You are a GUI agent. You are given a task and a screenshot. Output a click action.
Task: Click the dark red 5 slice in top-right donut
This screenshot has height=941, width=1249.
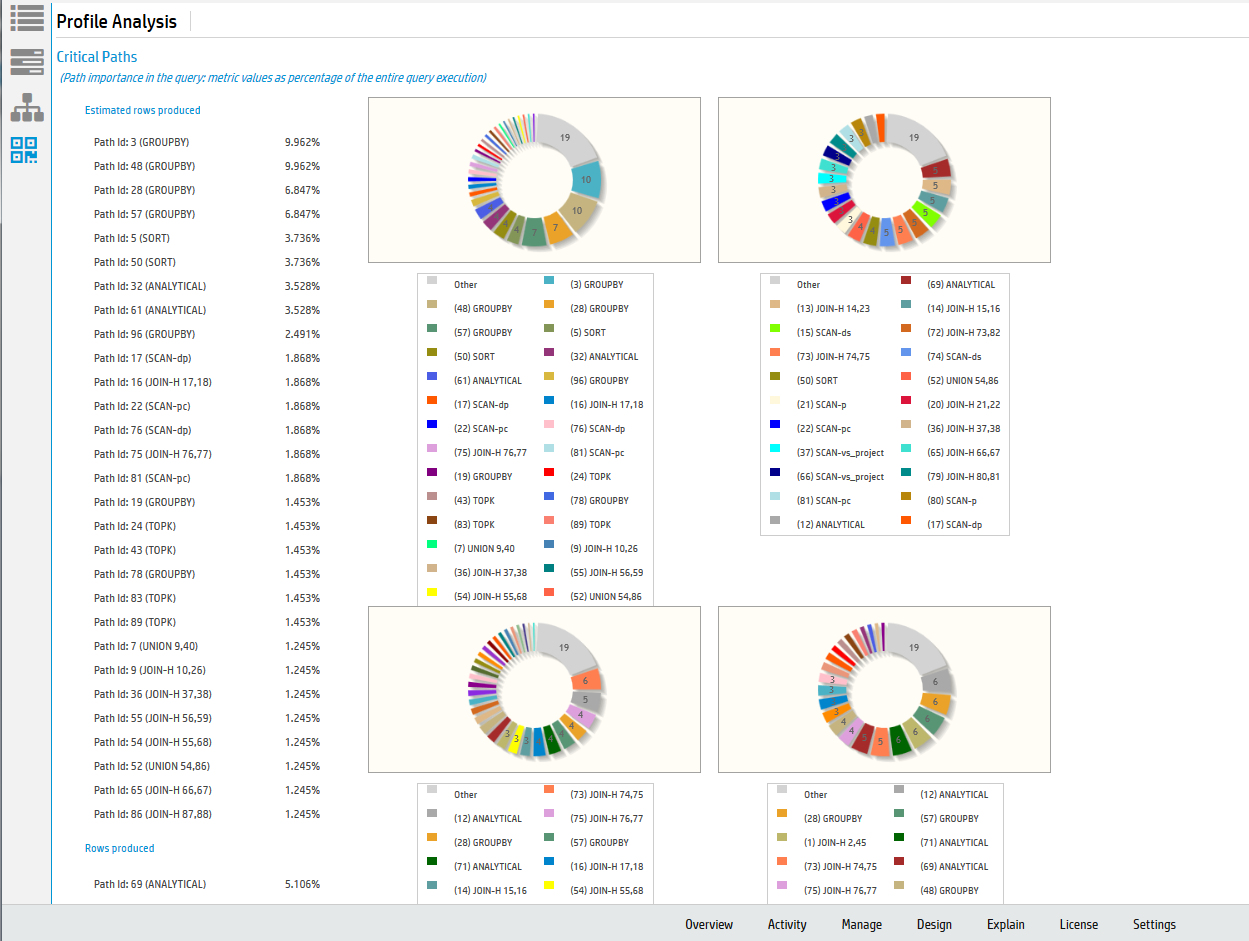pos(934,169)
